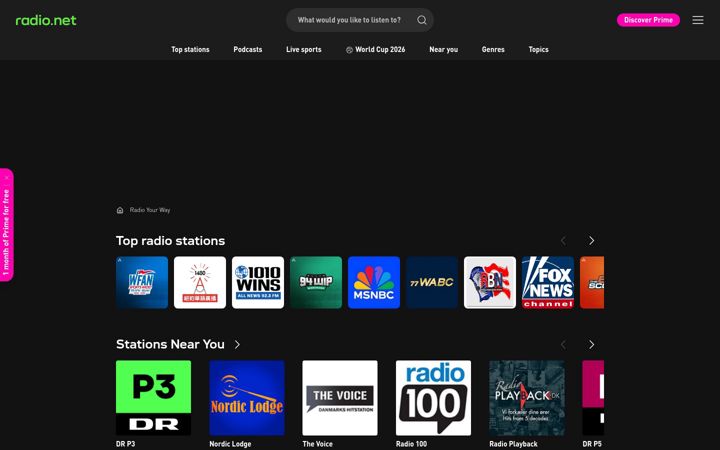The height and width of the screenshot is (450, 720).
Task: Open the MSNBC station tile
Action: click(374, 282)
